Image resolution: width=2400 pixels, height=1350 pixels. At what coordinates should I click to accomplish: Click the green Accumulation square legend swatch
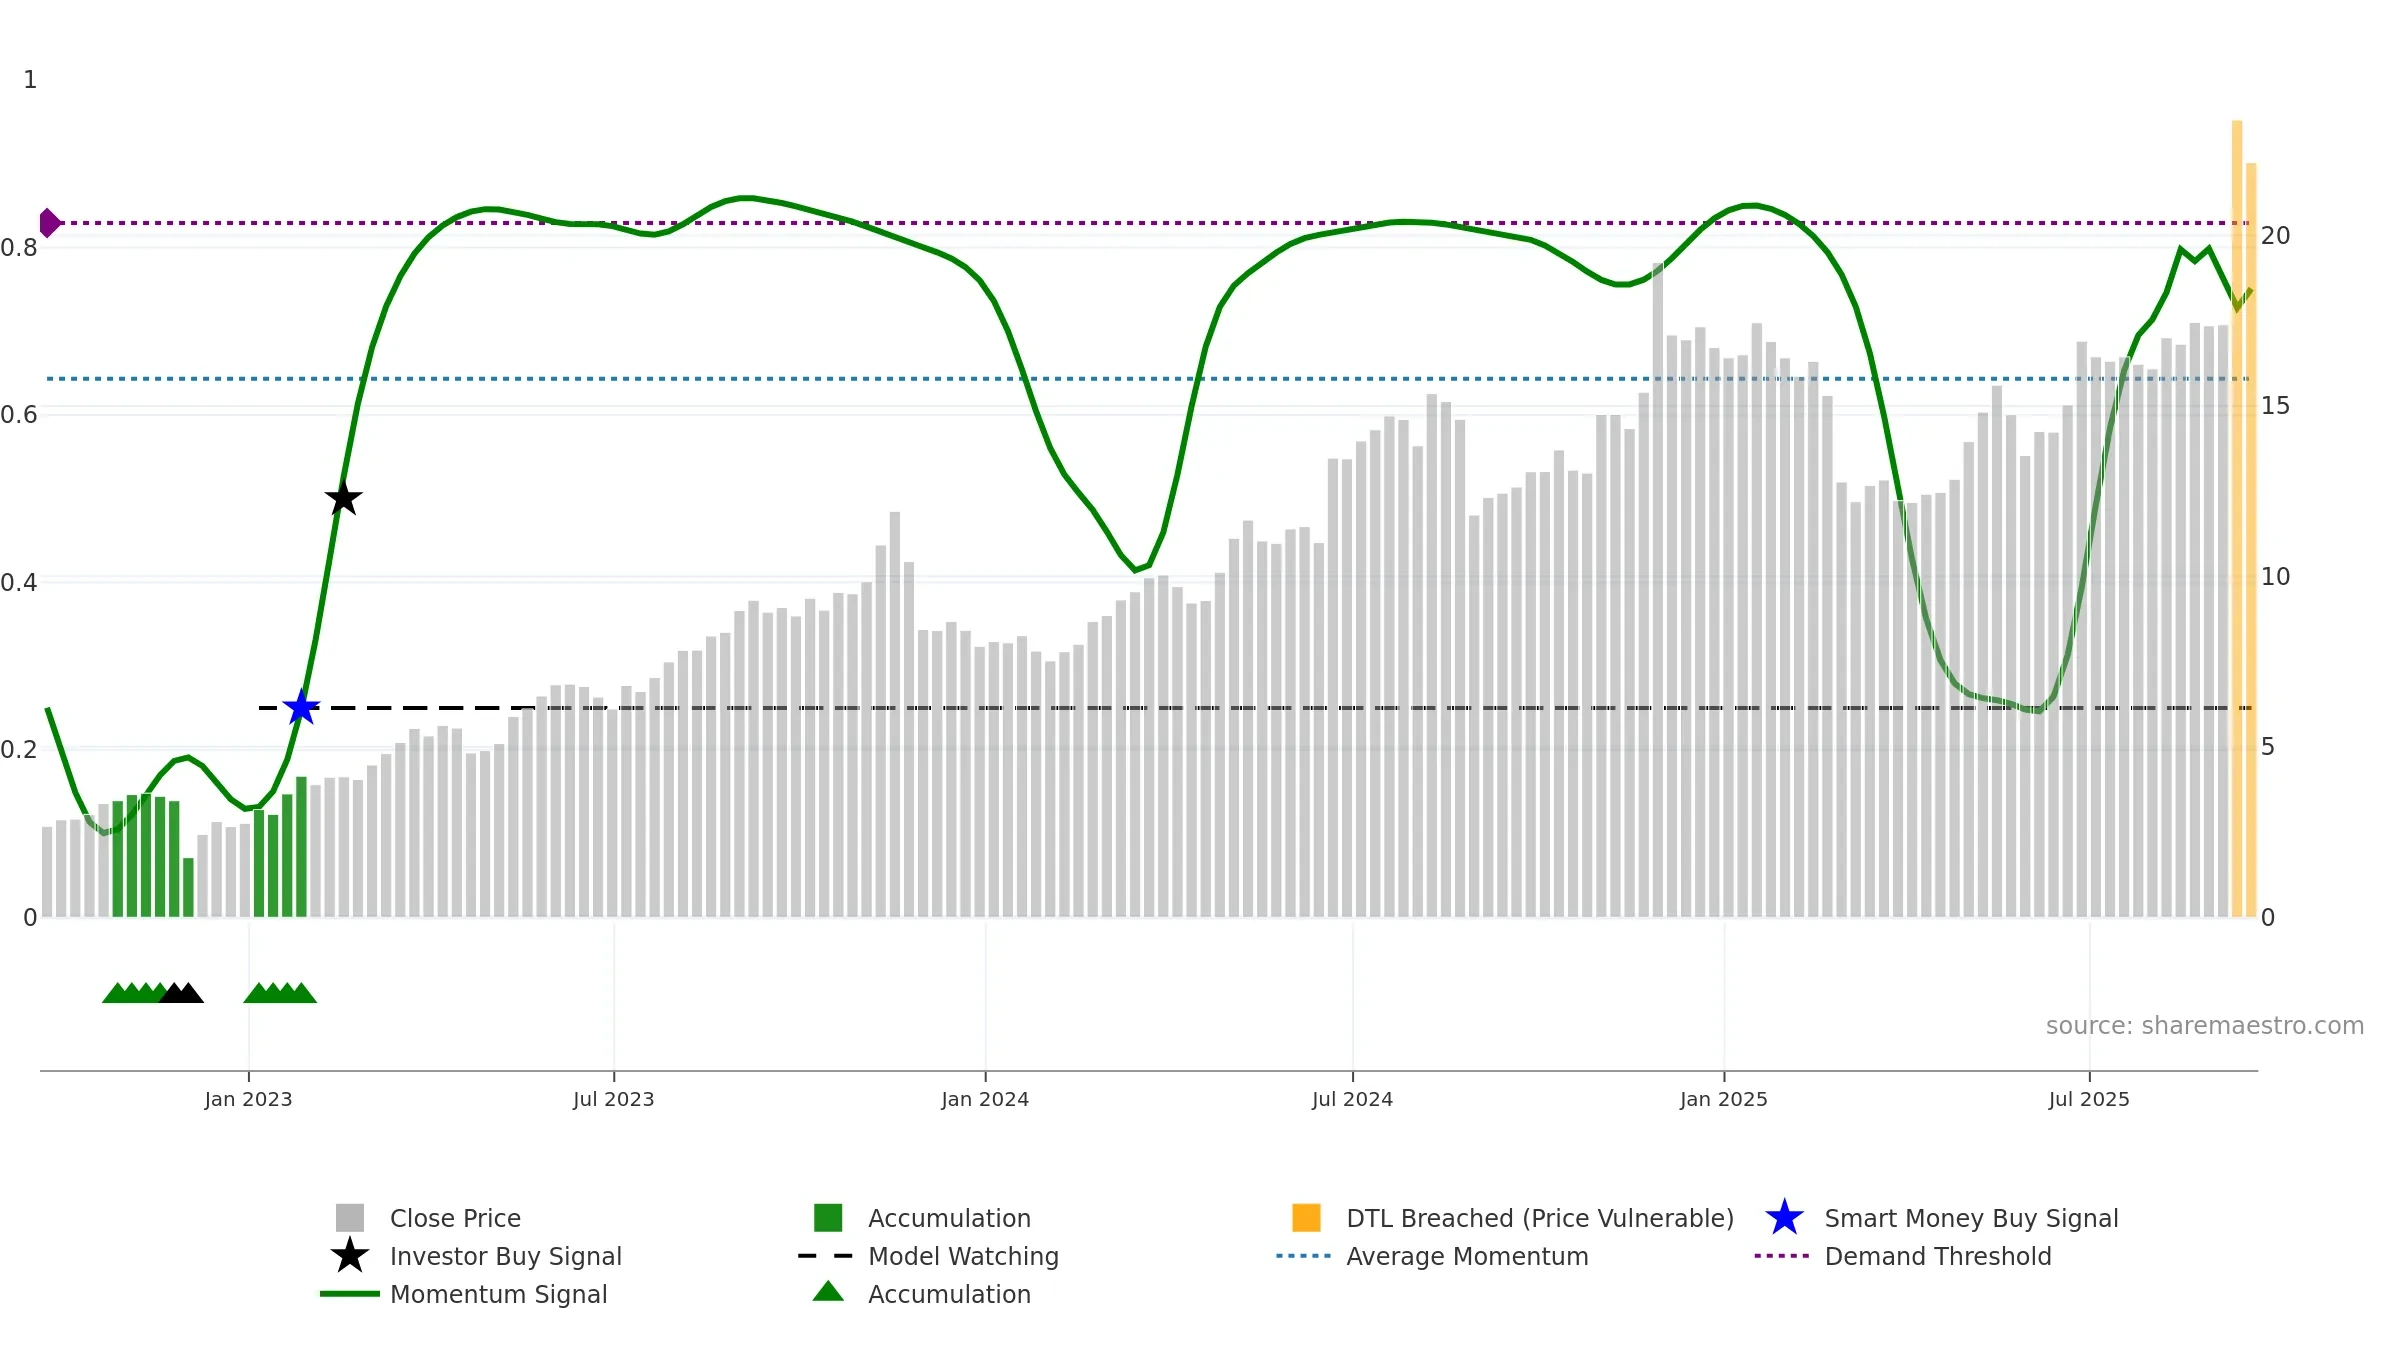(828, 1218)
